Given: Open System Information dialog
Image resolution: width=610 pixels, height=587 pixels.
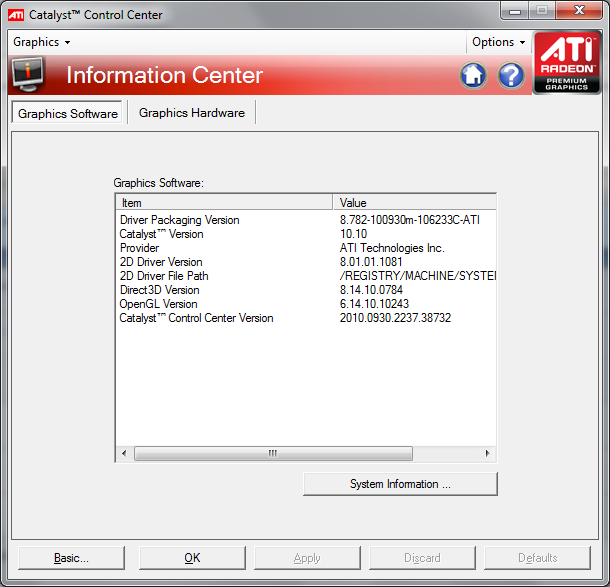Looking at the screenshot, I should [x=400, y=484].
